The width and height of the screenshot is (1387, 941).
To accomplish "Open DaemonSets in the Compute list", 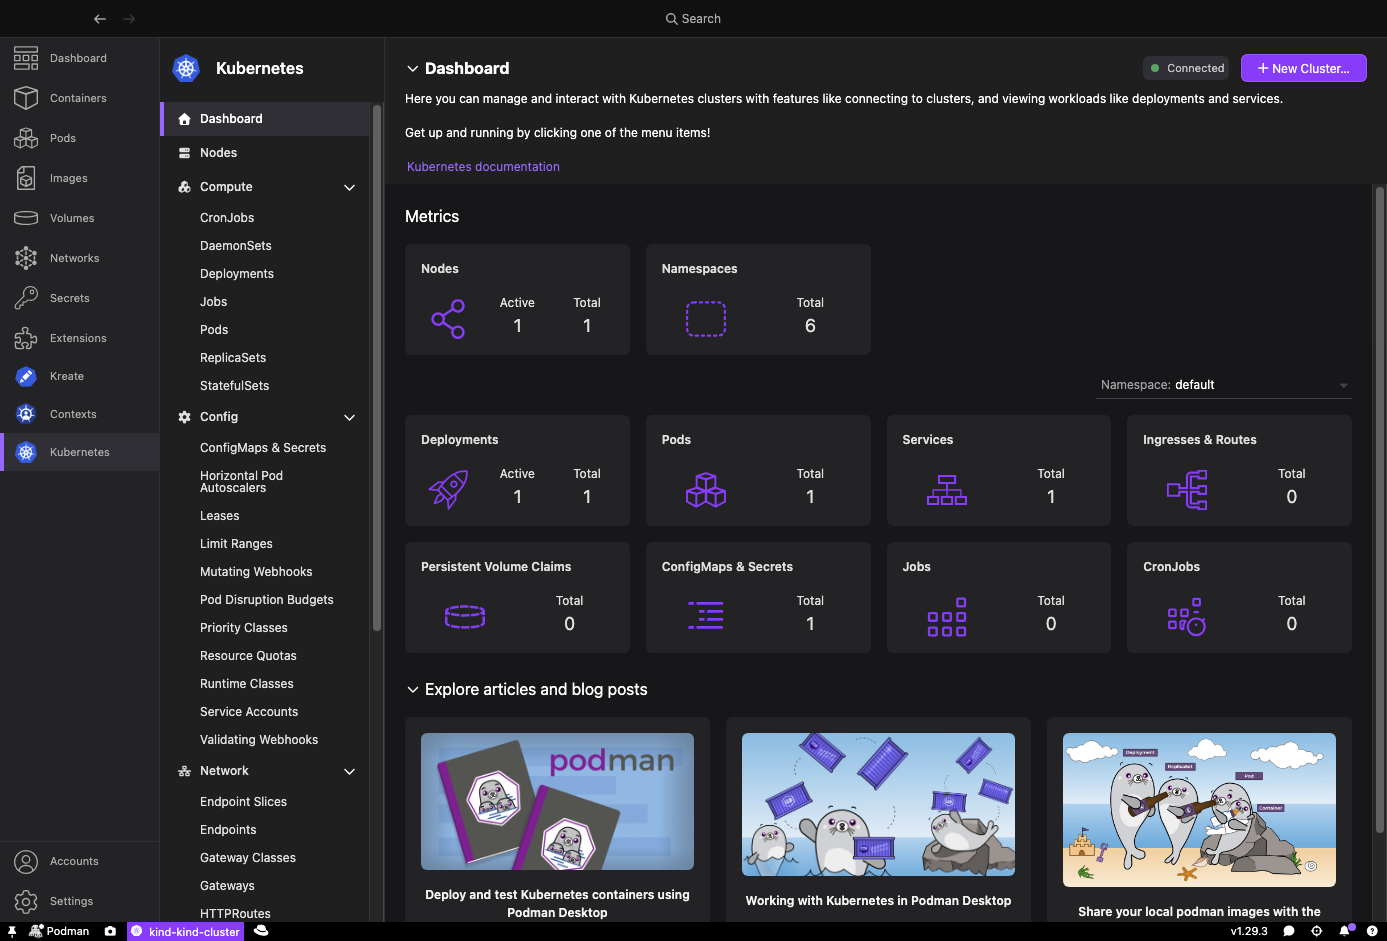I will point(236,246).
